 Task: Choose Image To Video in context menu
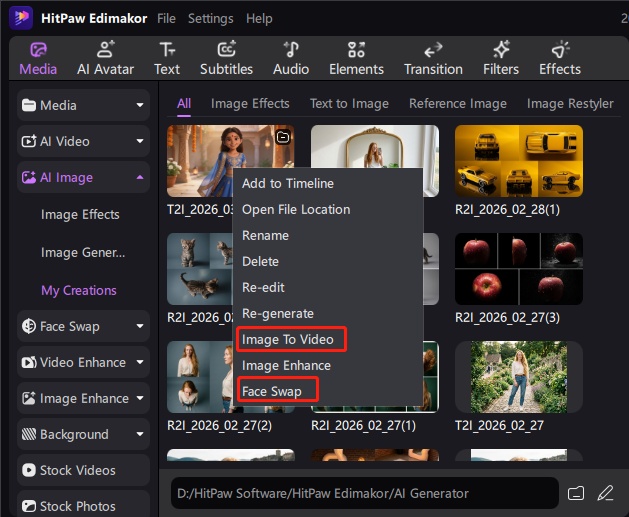point(328,340)
